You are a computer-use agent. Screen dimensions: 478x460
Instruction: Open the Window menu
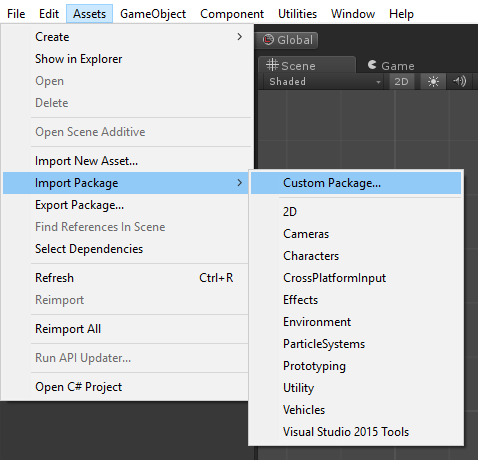point(353,14)
